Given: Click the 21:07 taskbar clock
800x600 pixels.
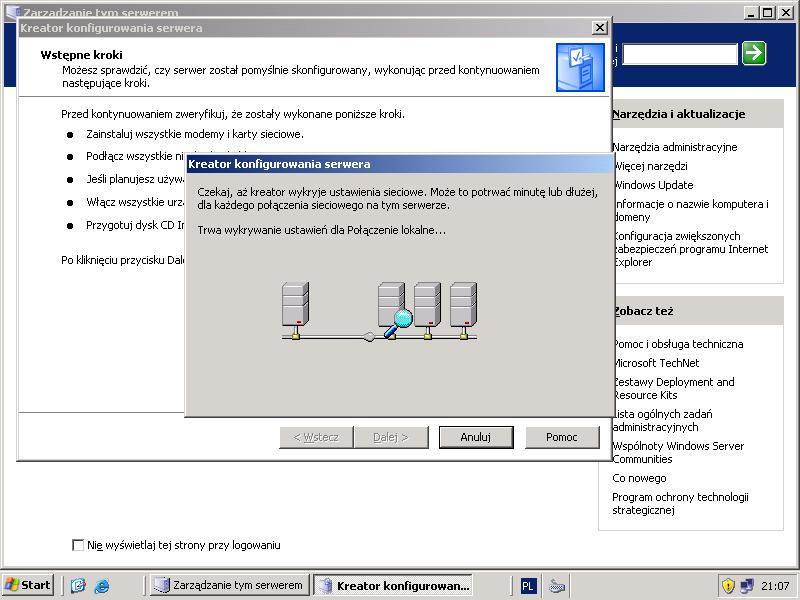Looking at the screenshot, I should [774, 586].
